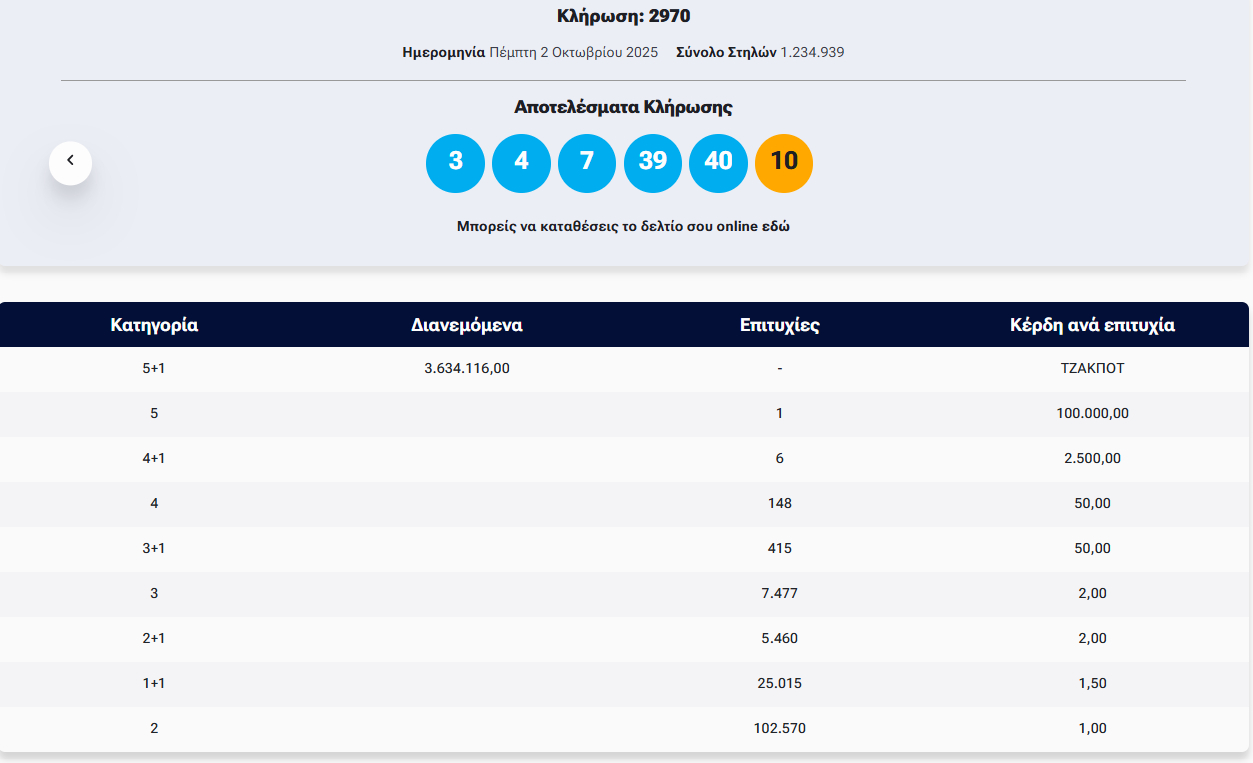Click the blue ball number 4
1253x763 pixels.
(x=521, y=163)
